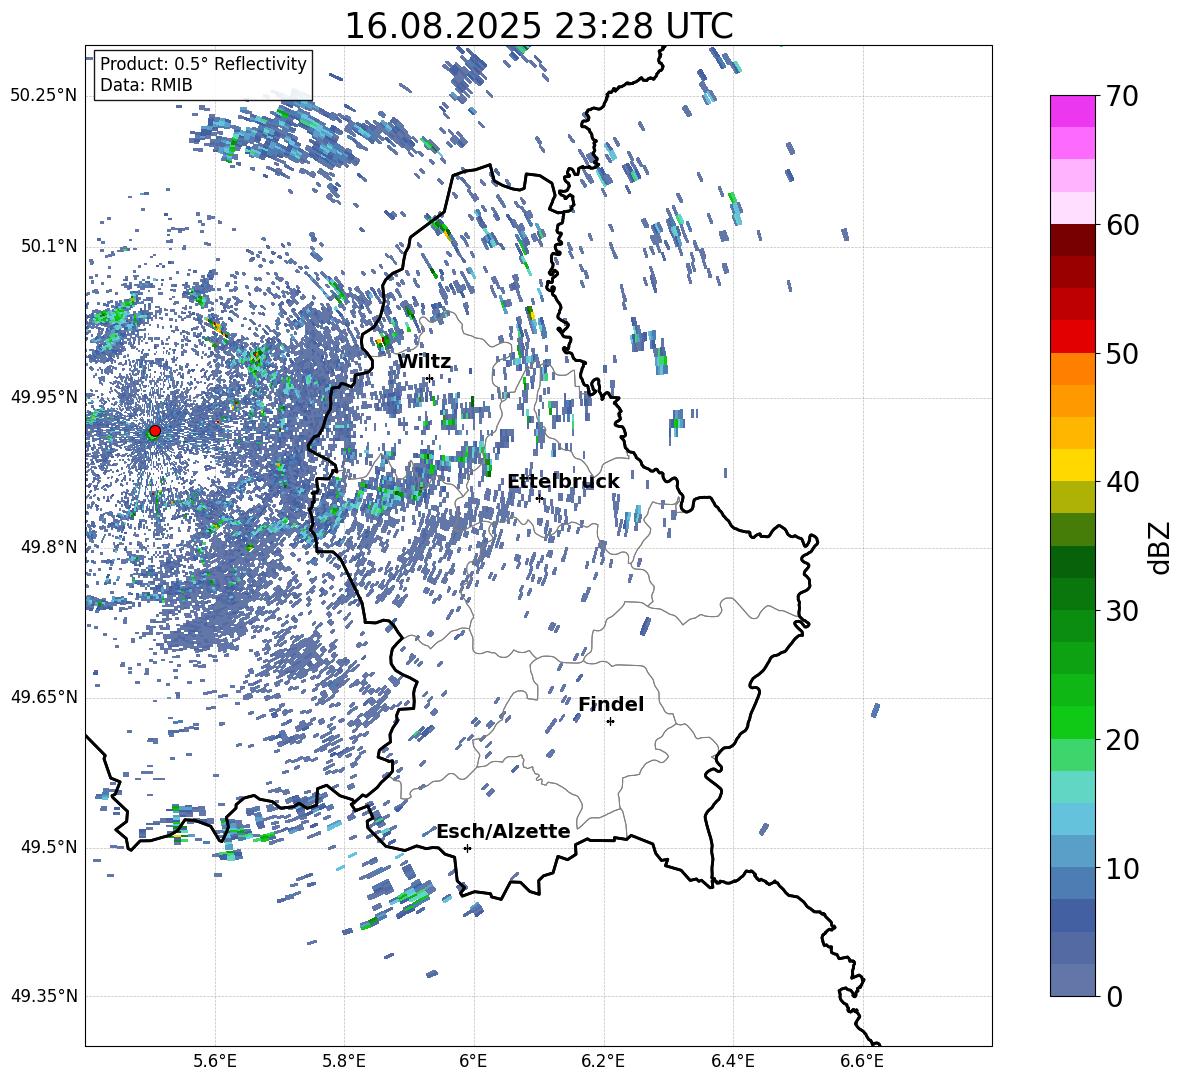Image resolution: width=1184 pixels, height=1081 pixels.
Task: Click the dBZ colorbar label
Action: pyautogui.click(x=1161, y=547)
